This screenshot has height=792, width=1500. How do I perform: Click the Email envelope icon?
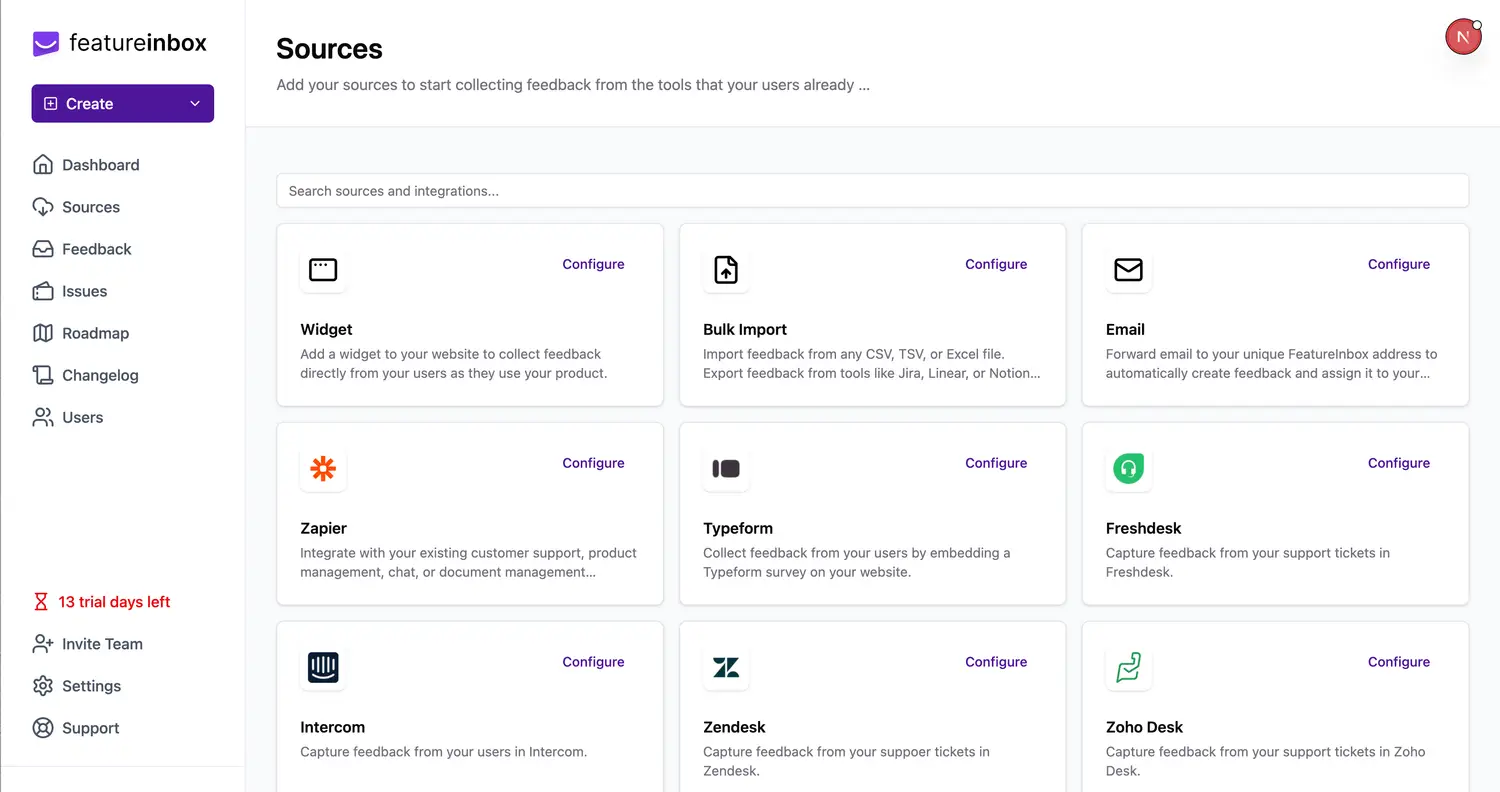[x=1128, y=269]
